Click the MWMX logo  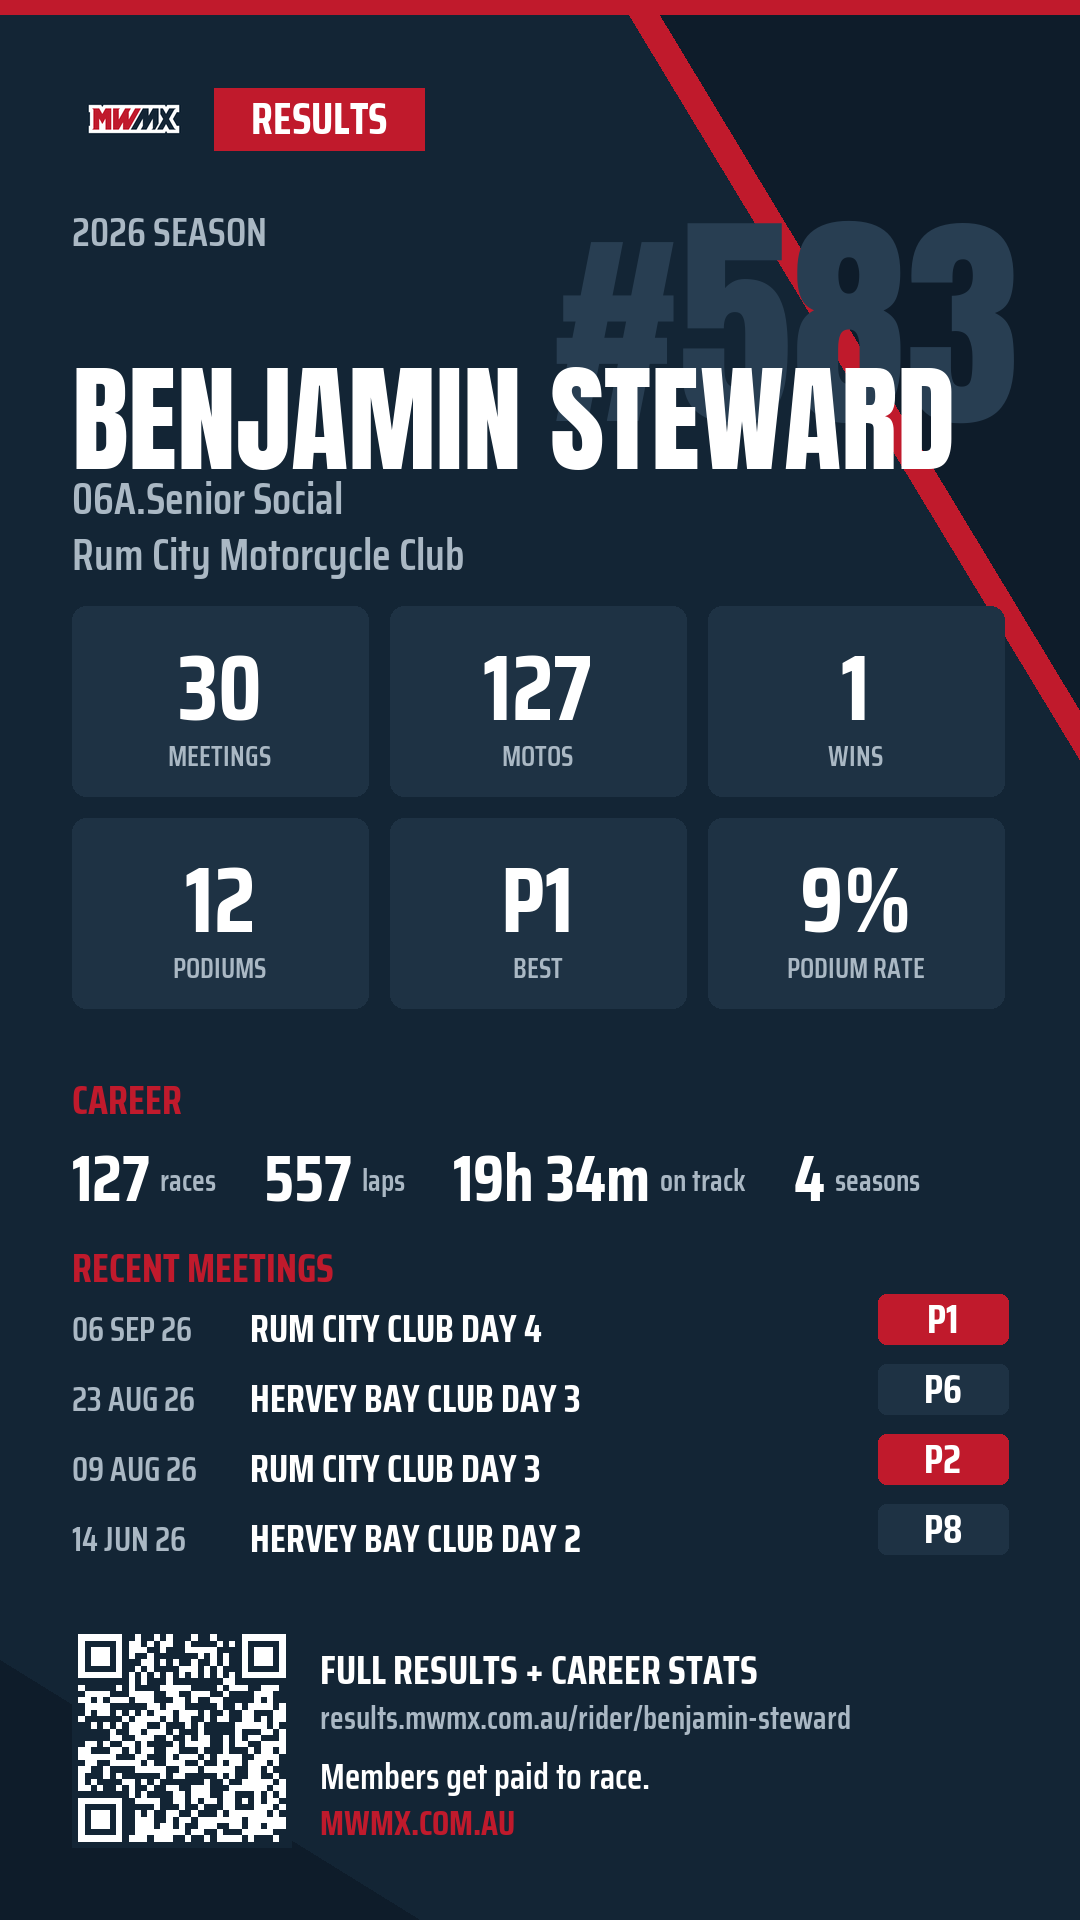(134, 120)
